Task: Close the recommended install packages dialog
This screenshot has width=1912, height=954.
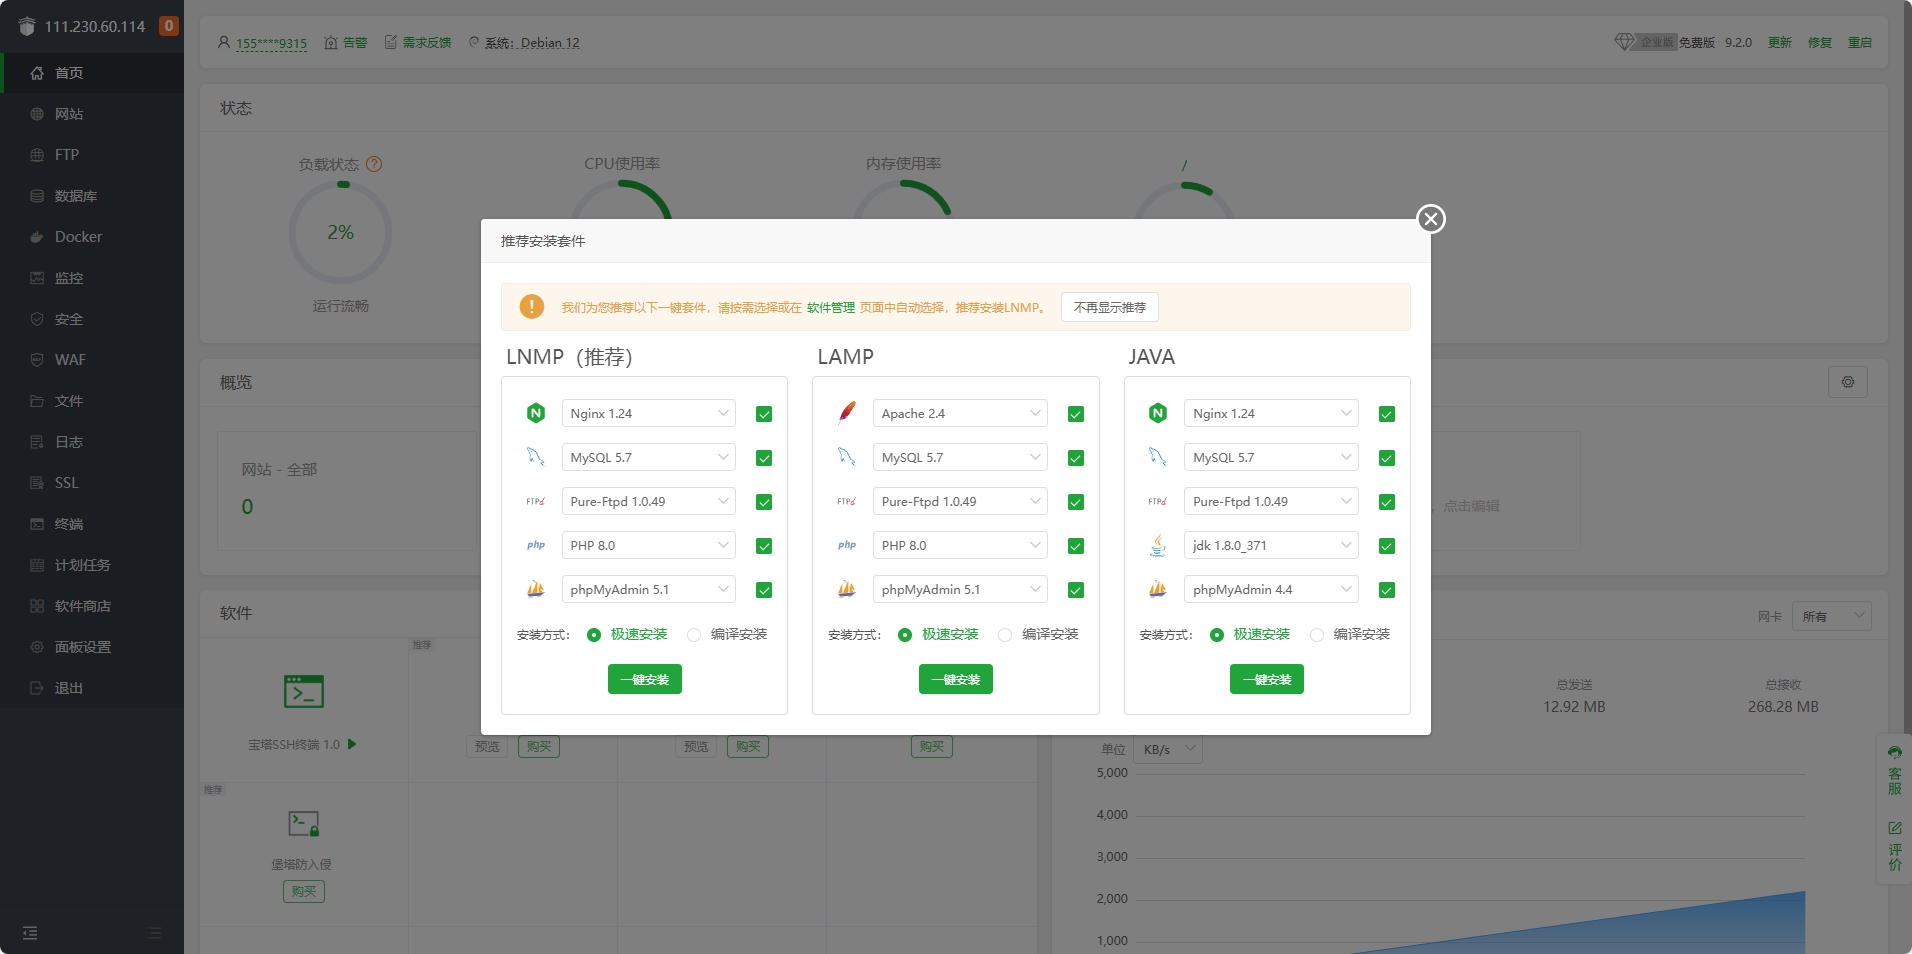Action: pos(1430,219)
